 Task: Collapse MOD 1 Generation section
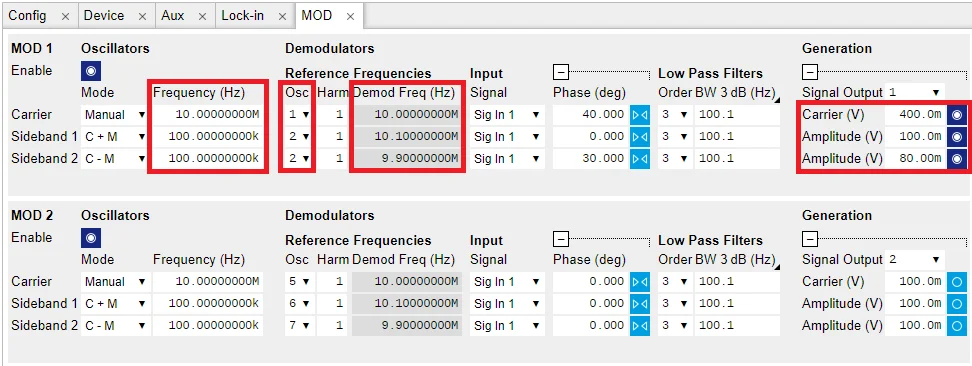(810, 73)
